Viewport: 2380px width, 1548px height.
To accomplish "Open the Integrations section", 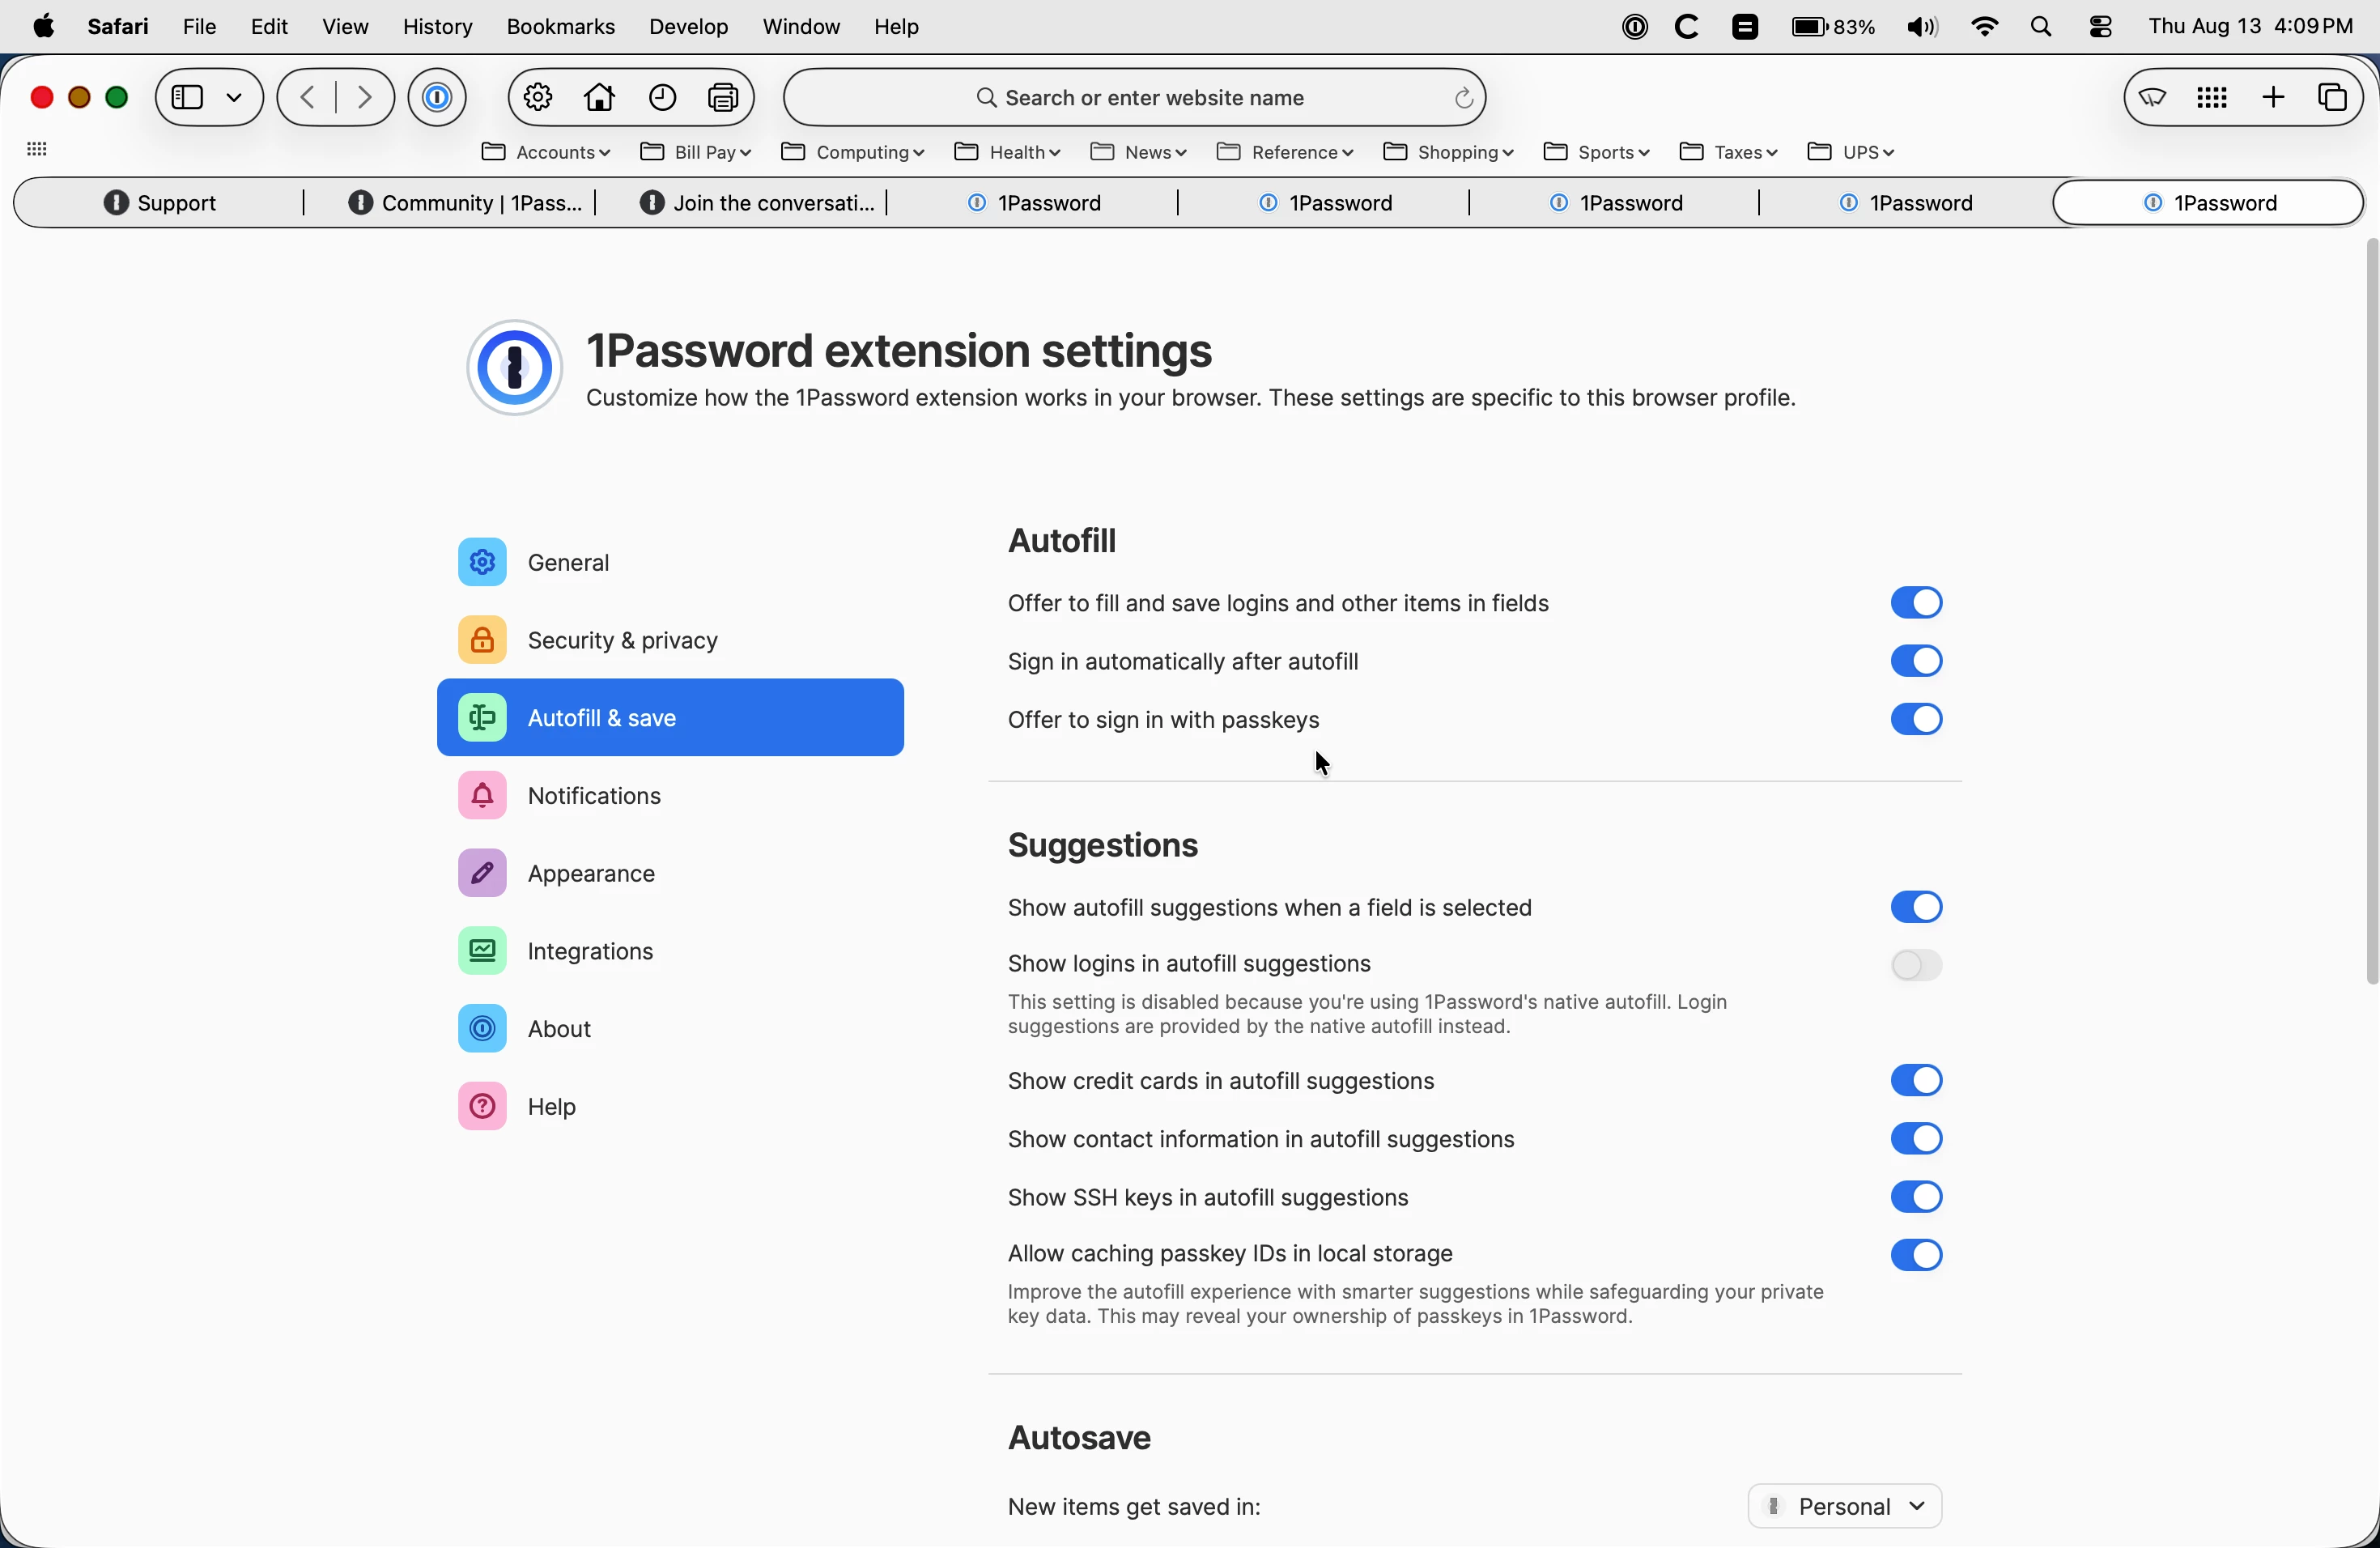I will (x=670, y=952).
